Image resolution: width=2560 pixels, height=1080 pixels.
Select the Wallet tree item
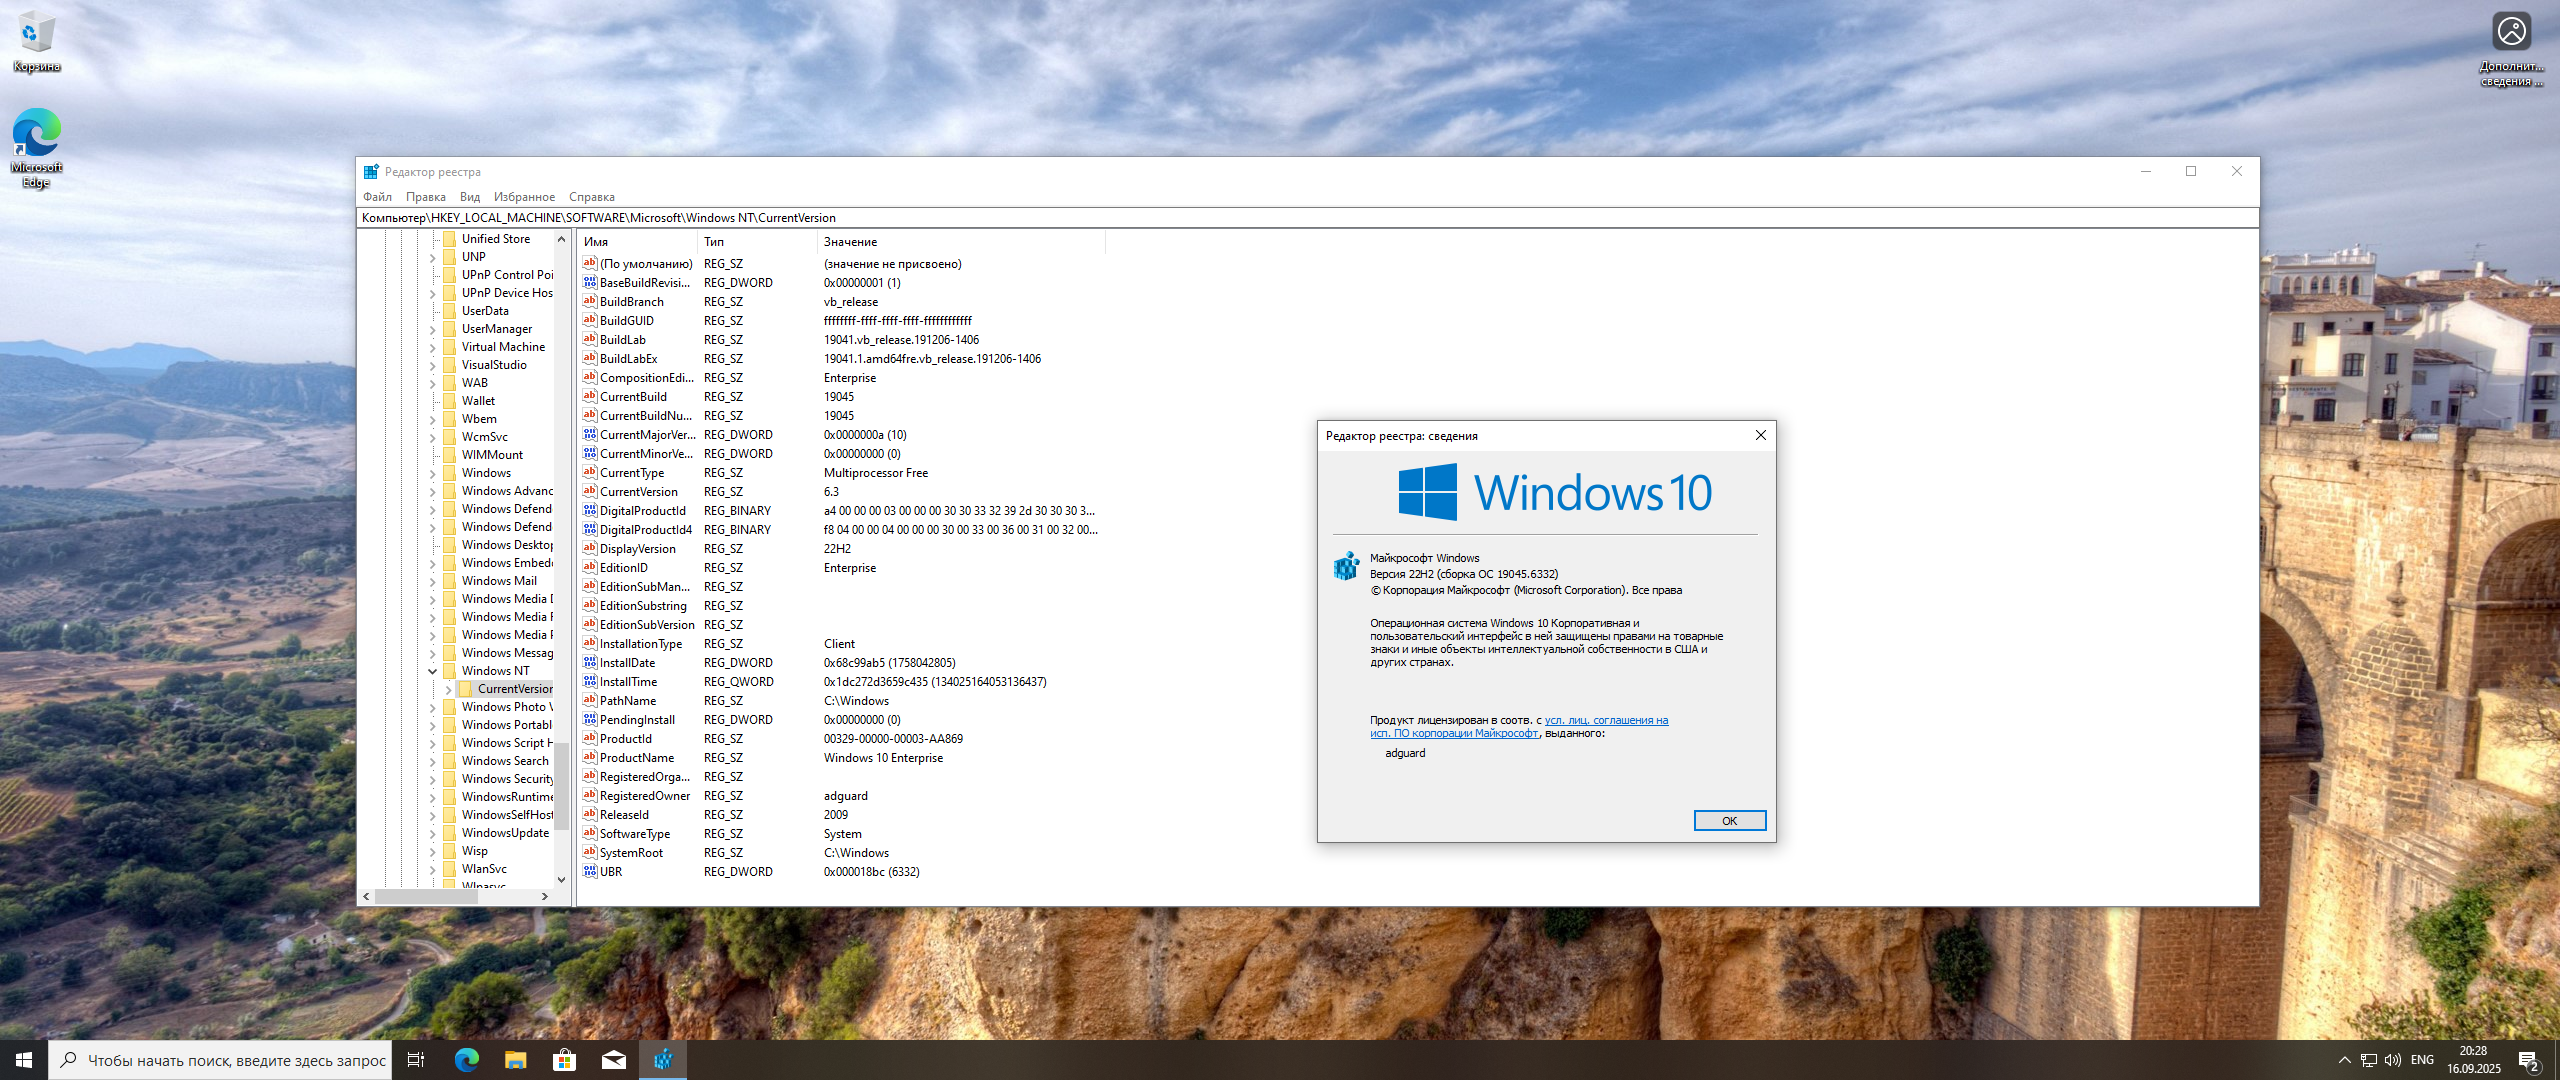click(x=478, y=401)
